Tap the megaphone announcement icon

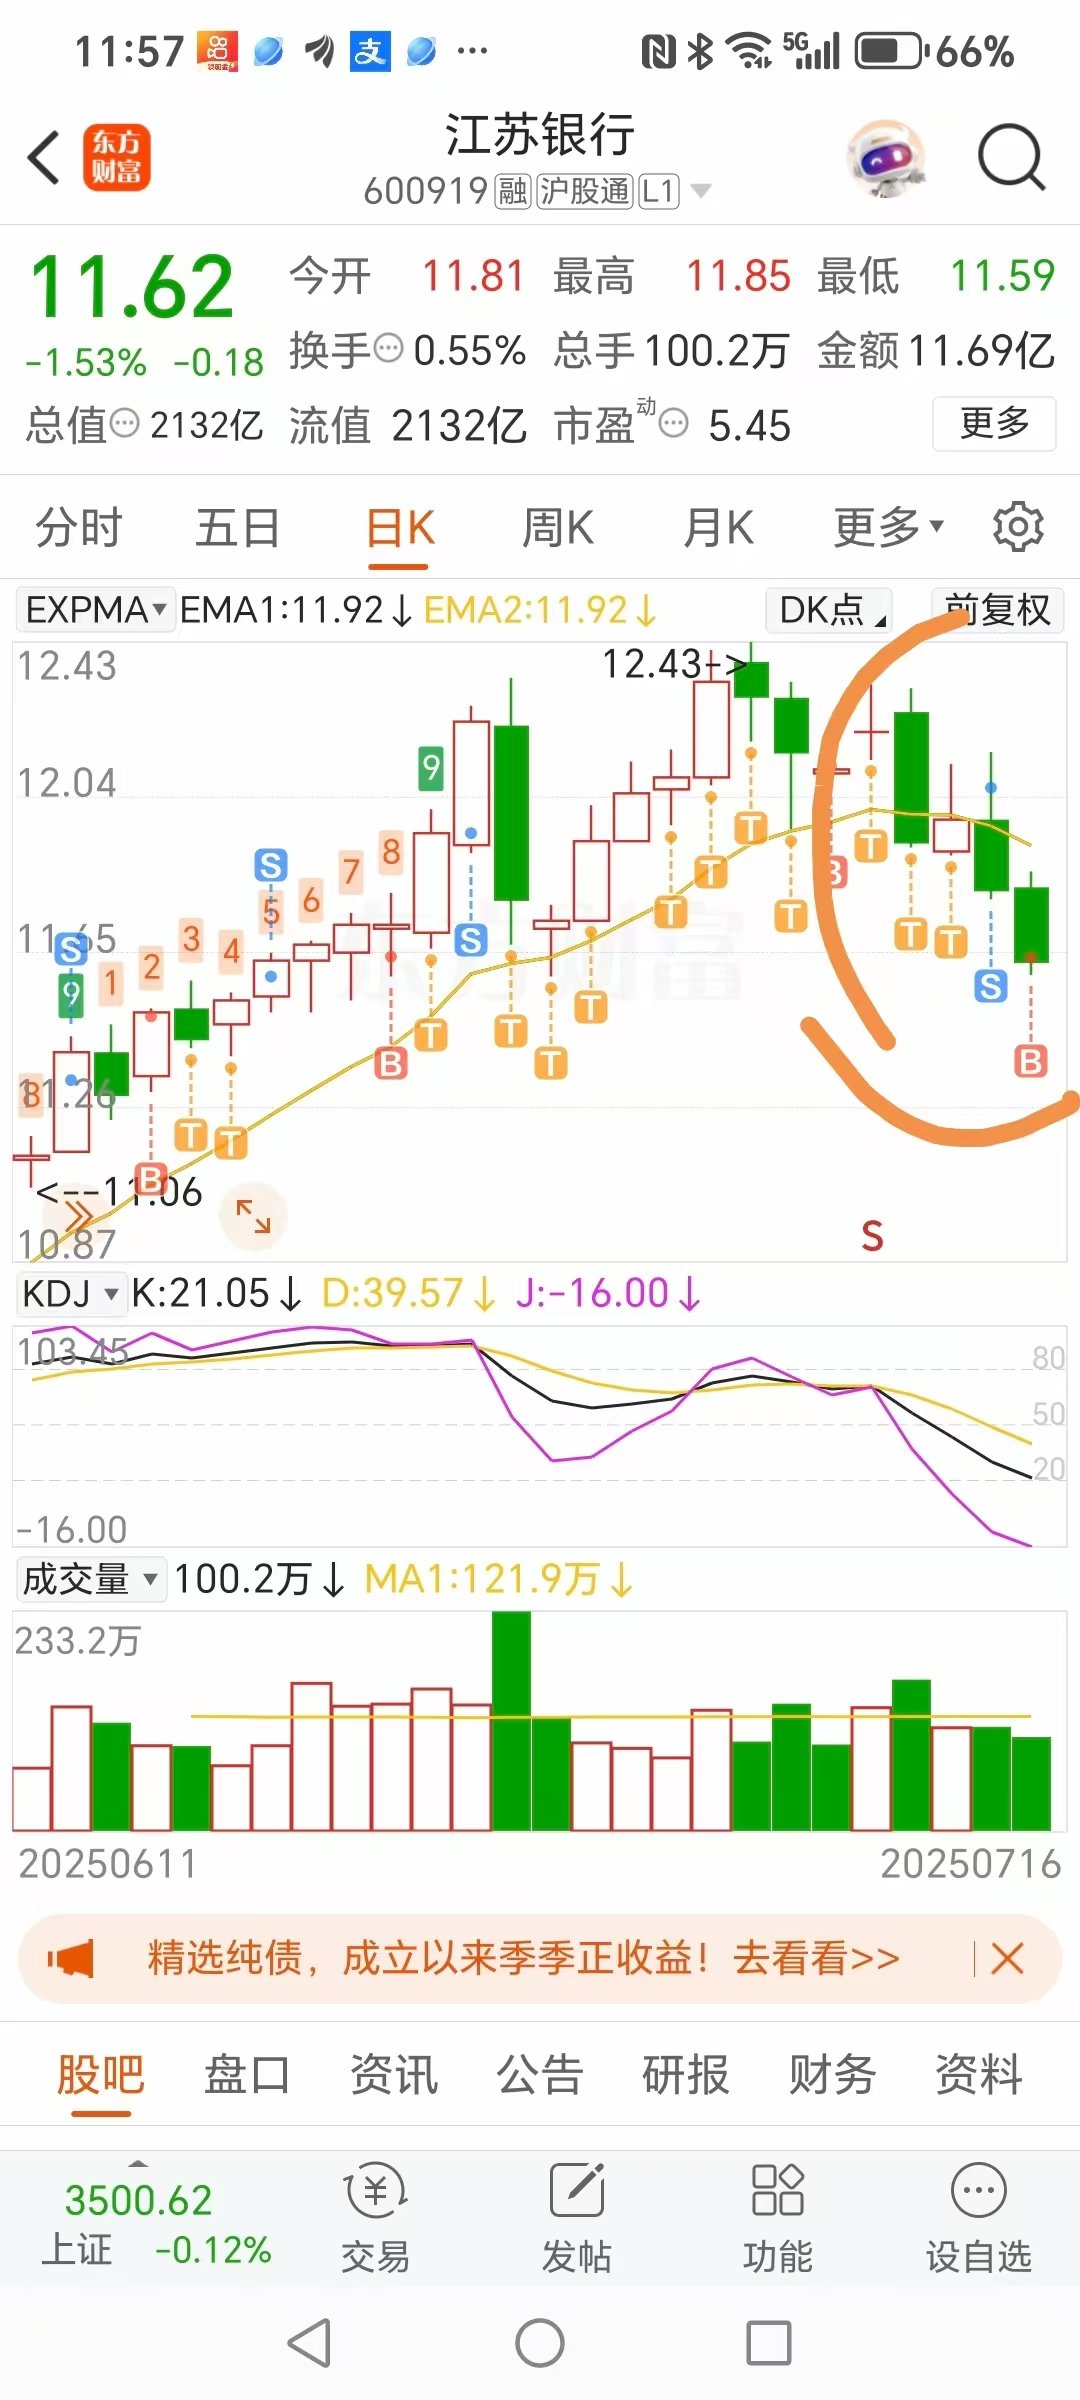(x=70, y=1958)
